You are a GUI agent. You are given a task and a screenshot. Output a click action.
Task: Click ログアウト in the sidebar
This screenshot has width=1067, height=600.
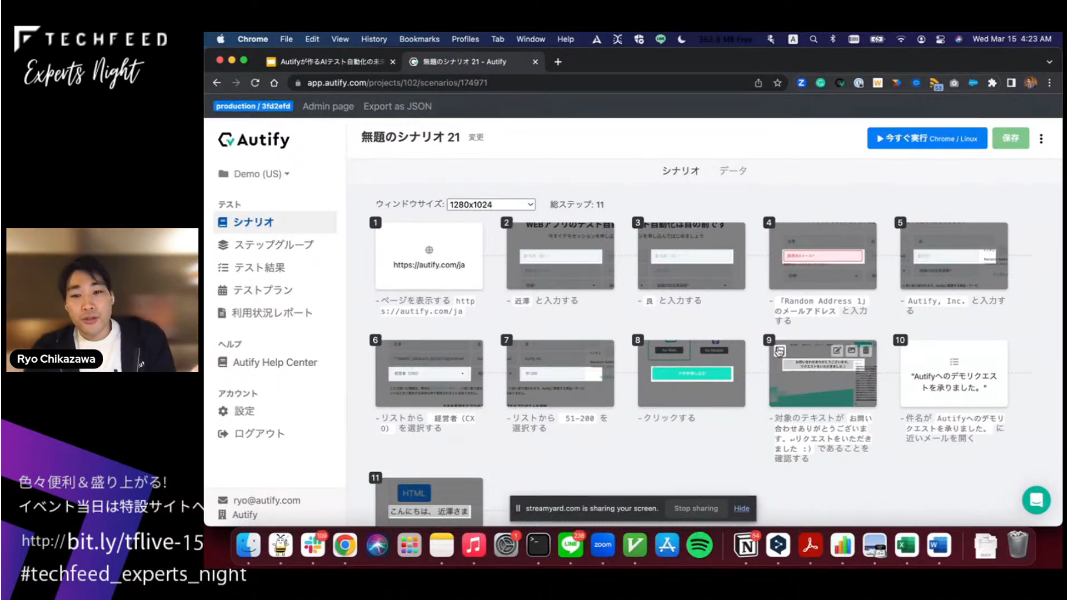point(259,433)
